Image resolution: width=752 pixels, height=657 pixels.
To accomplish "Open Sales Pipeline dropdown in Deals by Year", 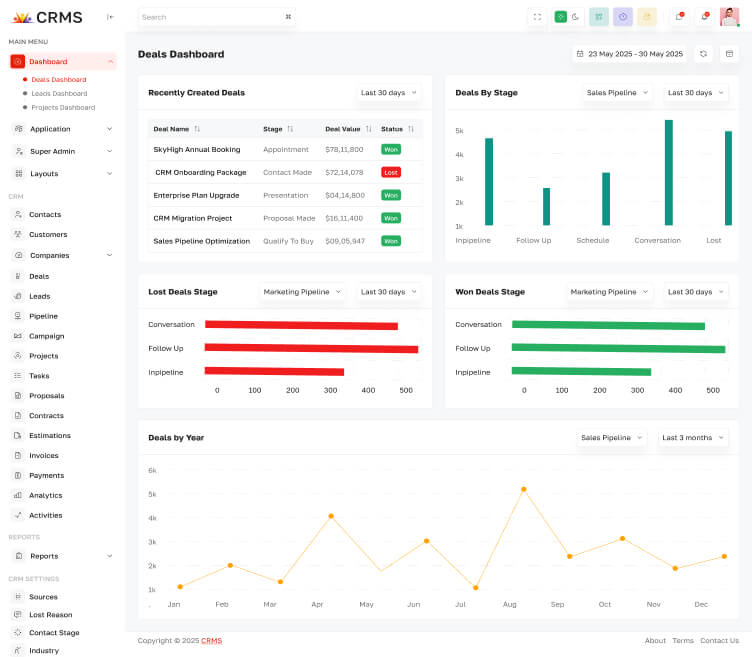I will [611, 437].
